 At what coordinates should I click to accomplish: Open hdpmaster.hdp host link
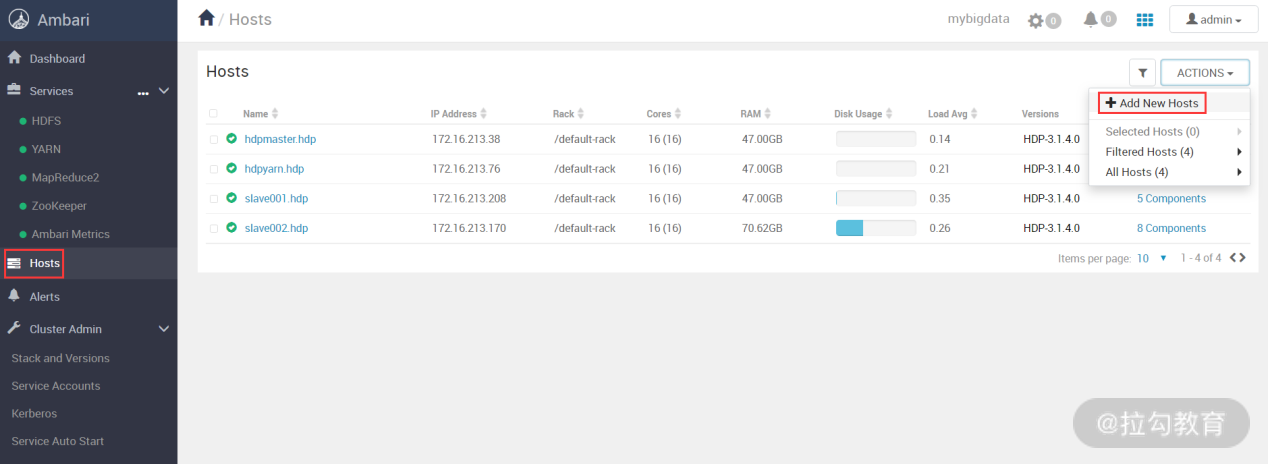[x=280, y=139]
